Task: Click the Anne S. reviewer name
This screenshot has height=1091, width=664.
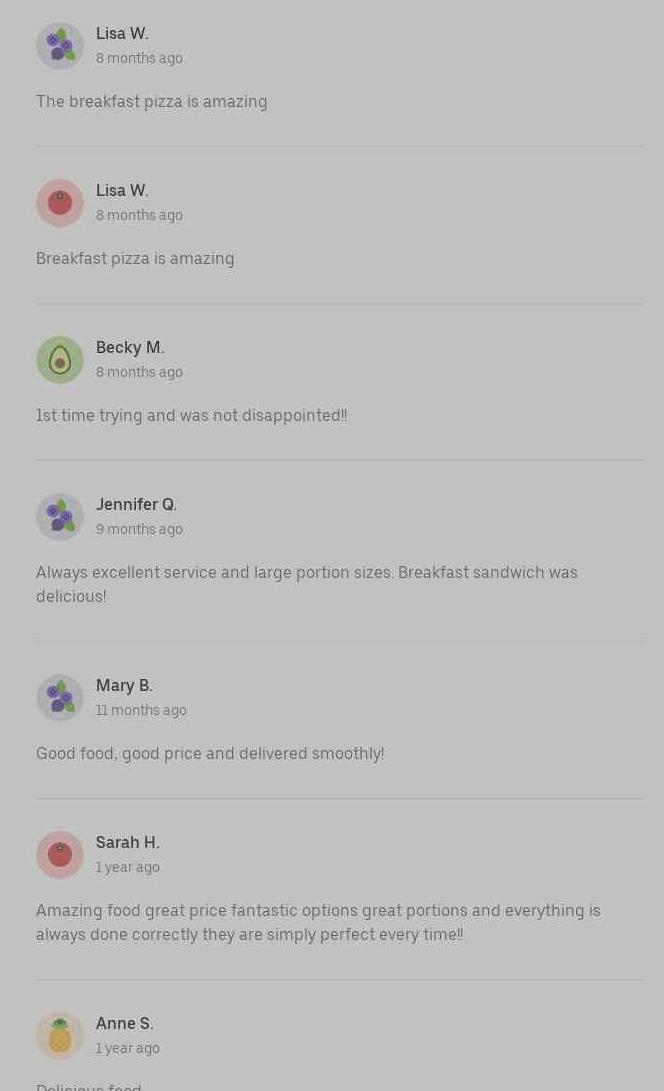Action: point(124,1023)
